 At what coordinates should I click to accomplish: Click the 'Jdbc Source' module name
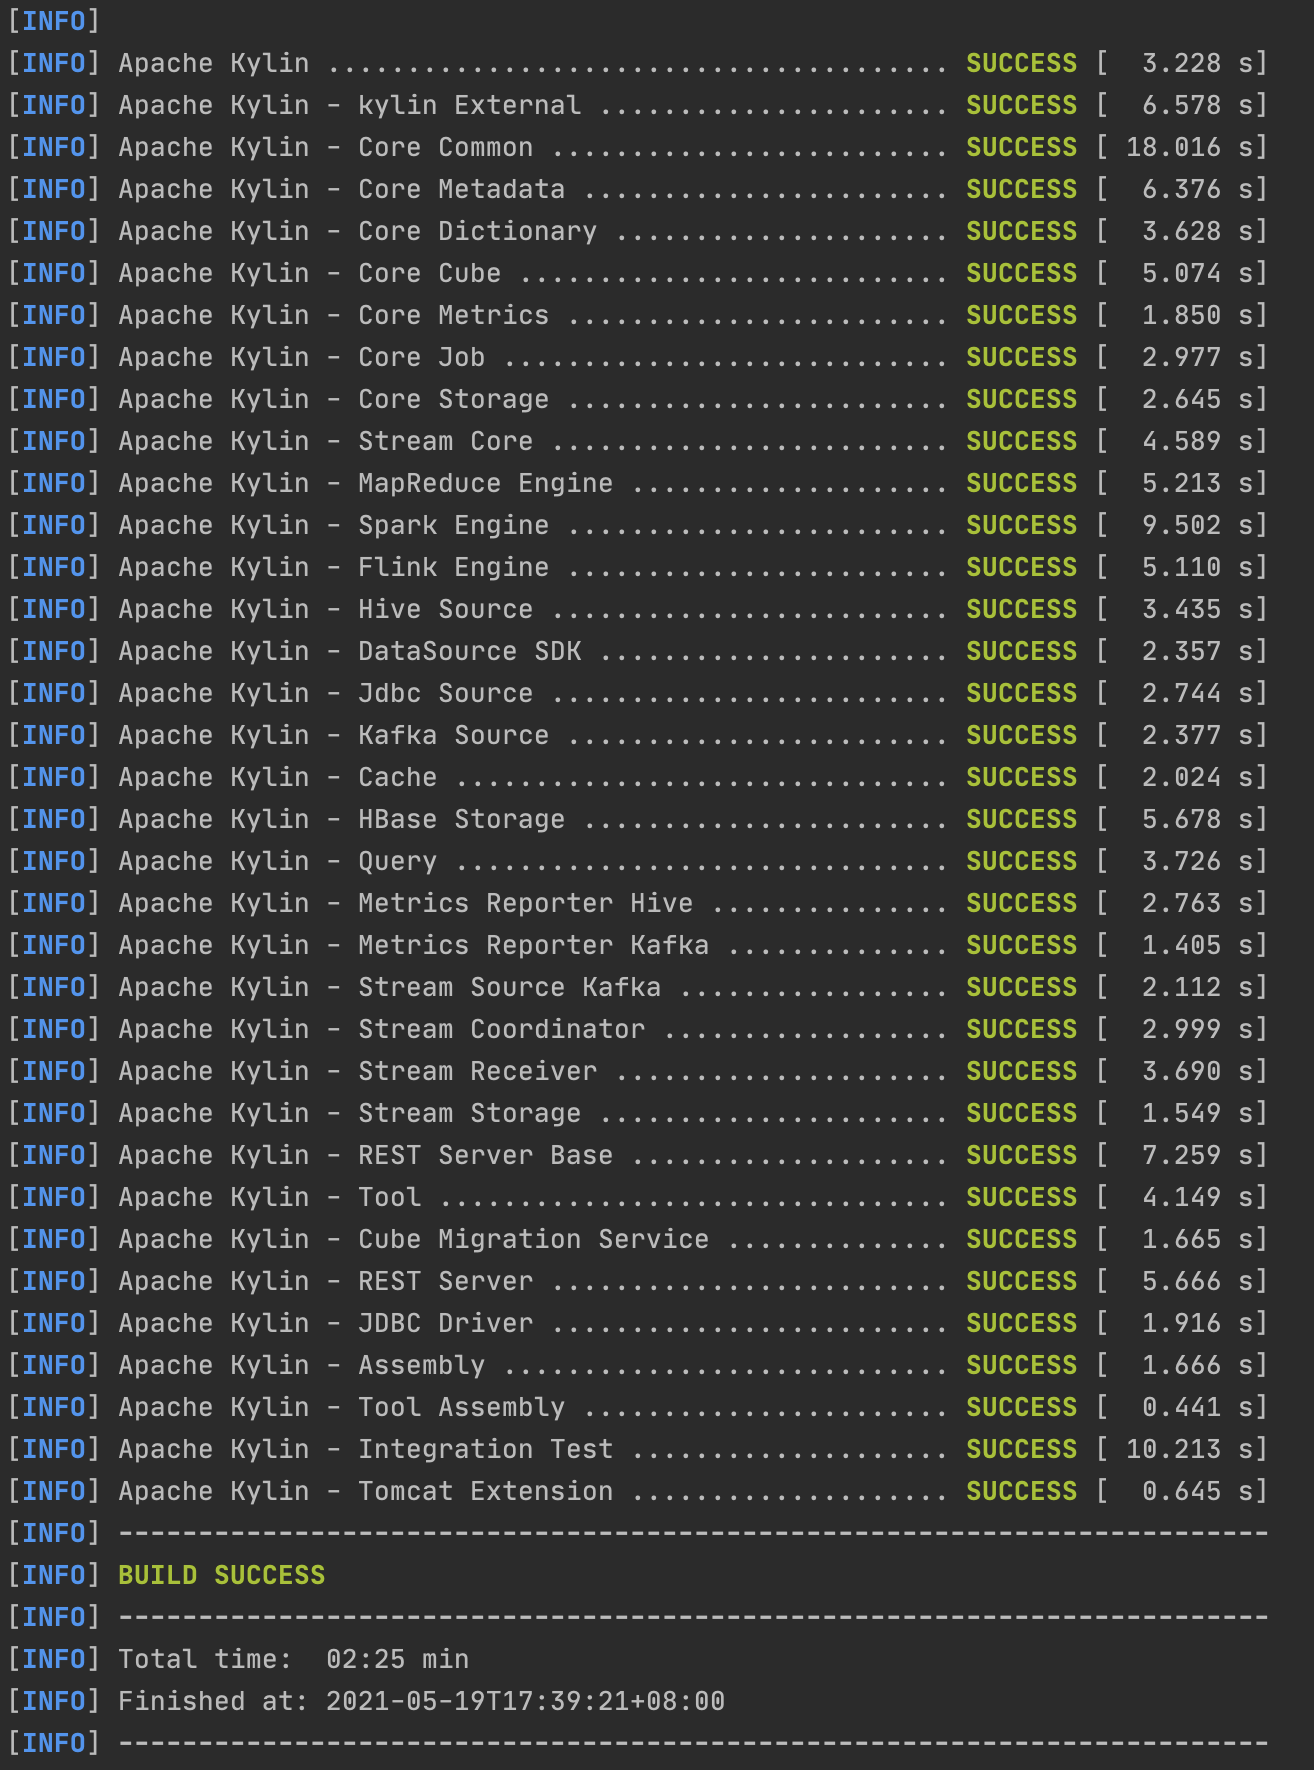click(x=446, y=693)
